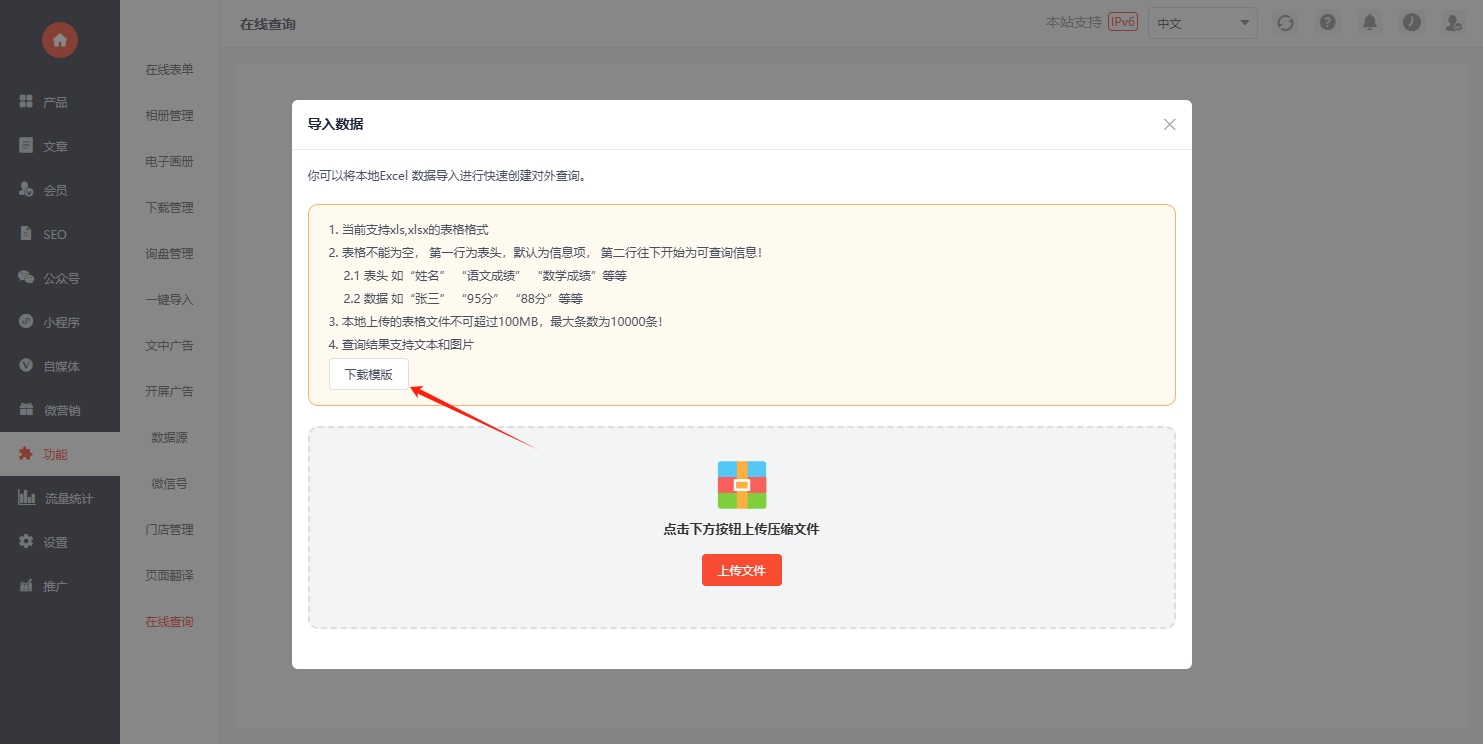
Task: Close the 导入数据 dialog
Action: pos(1169,125)
